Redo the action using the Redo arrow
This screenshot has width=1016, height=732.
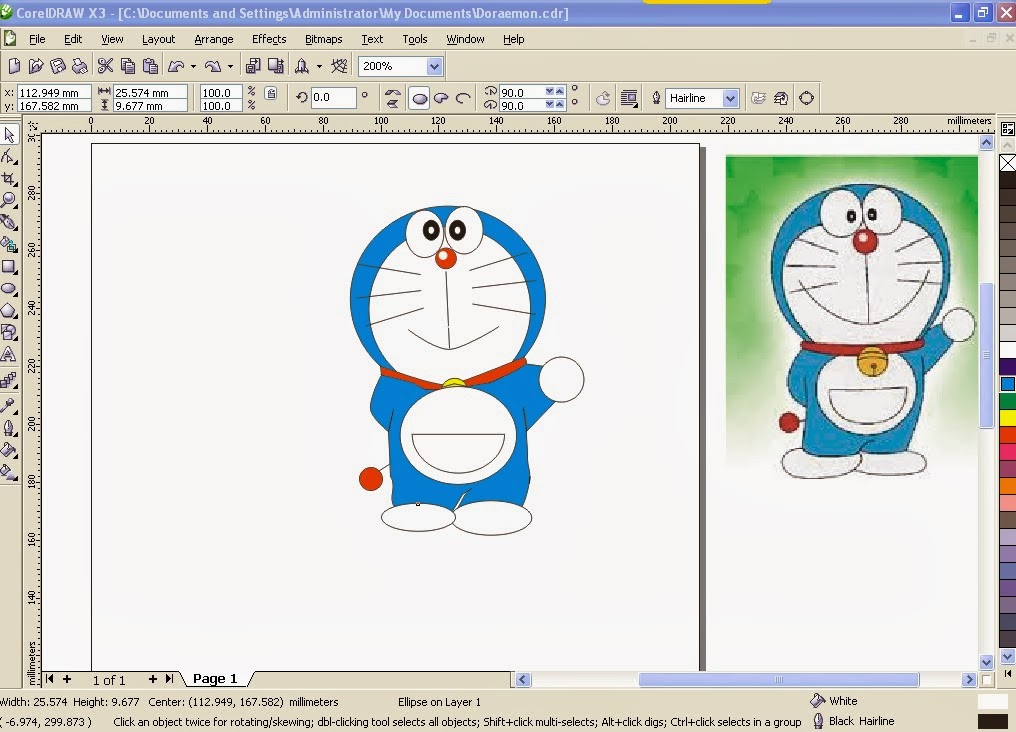coord(213,65)
